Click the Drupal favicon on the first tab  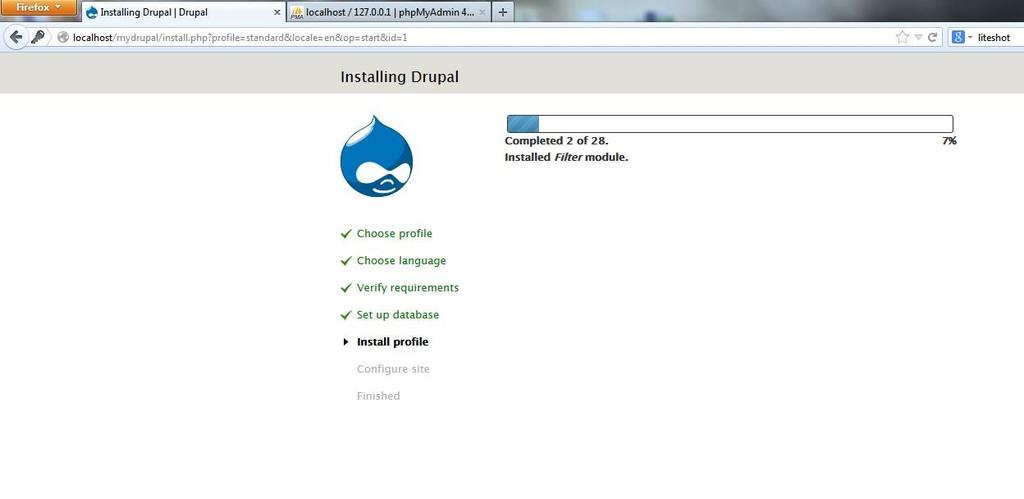92,12
